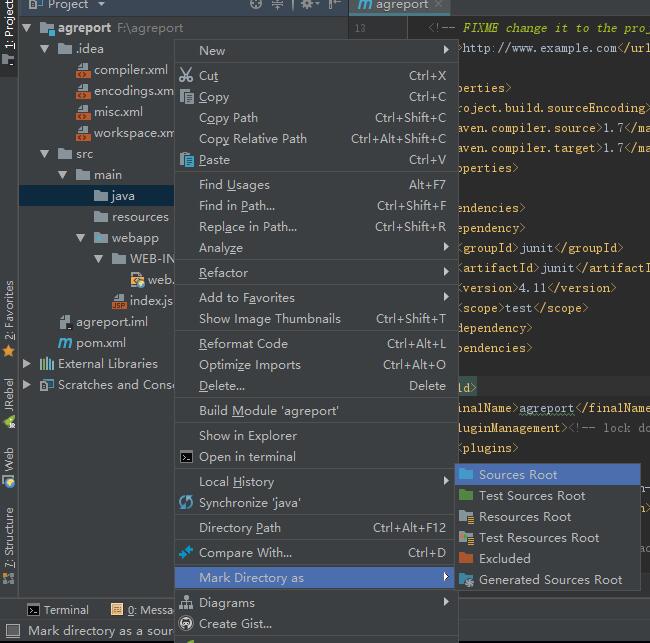The width and height of the screenshot is (650, 643).
Task: Click the Cut scissors icon in context menu
Action: (186, 75)
